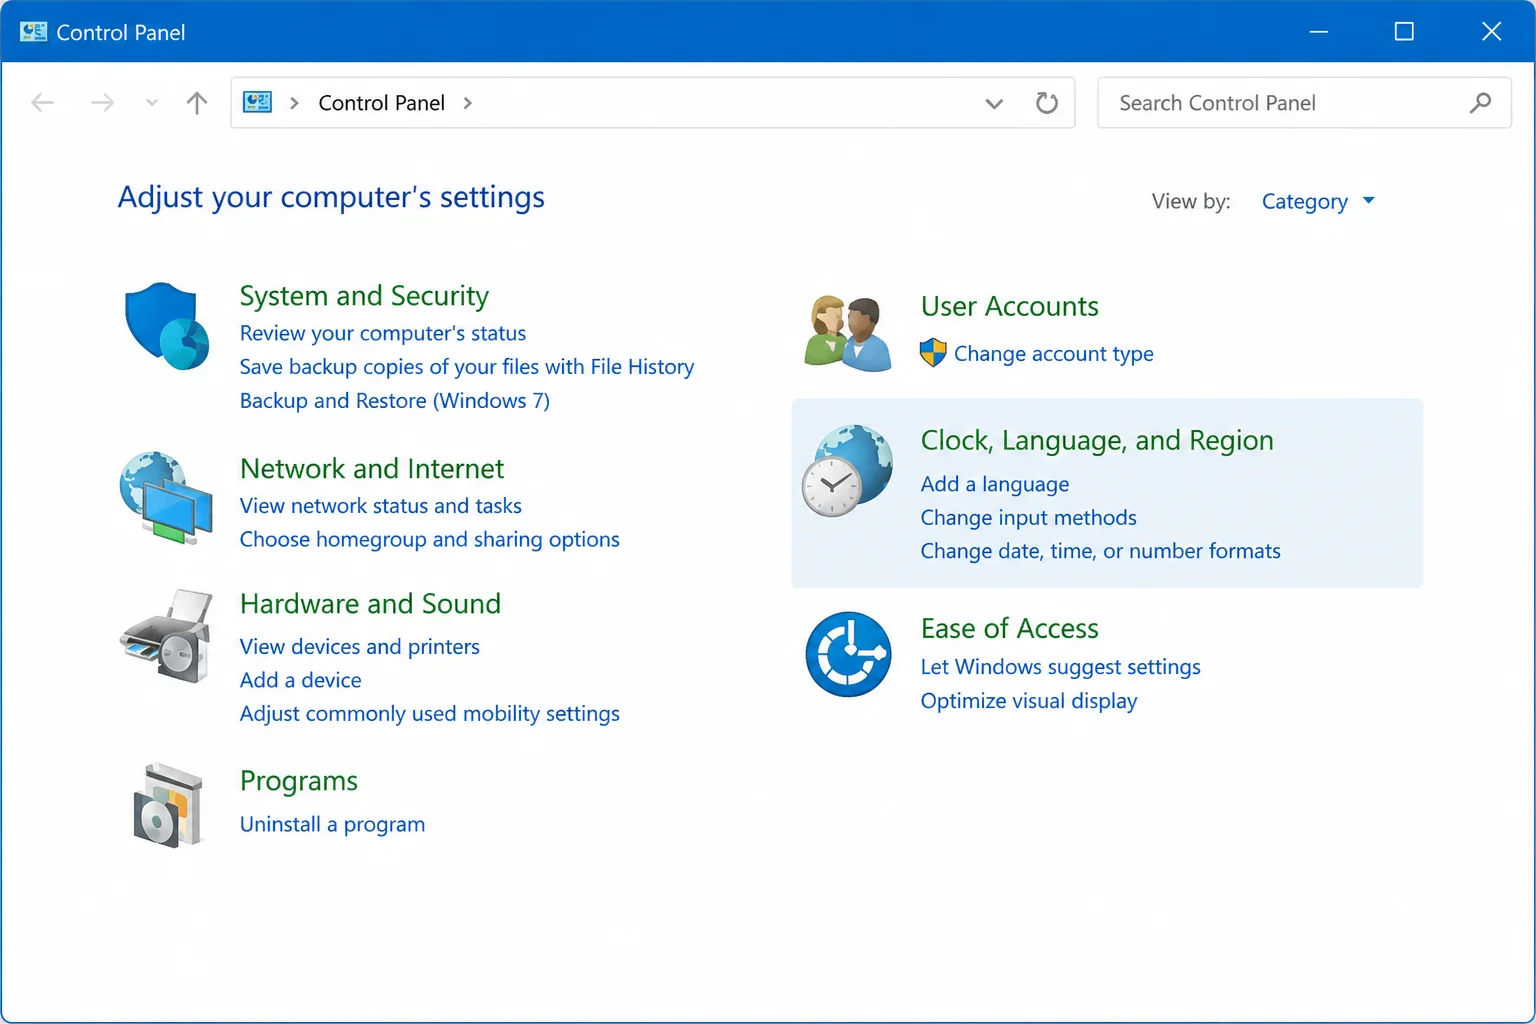Expand the chevron before Control Panel breadcrumb
Screen dimensions: 1536x1024
click(x=294, y=103)
